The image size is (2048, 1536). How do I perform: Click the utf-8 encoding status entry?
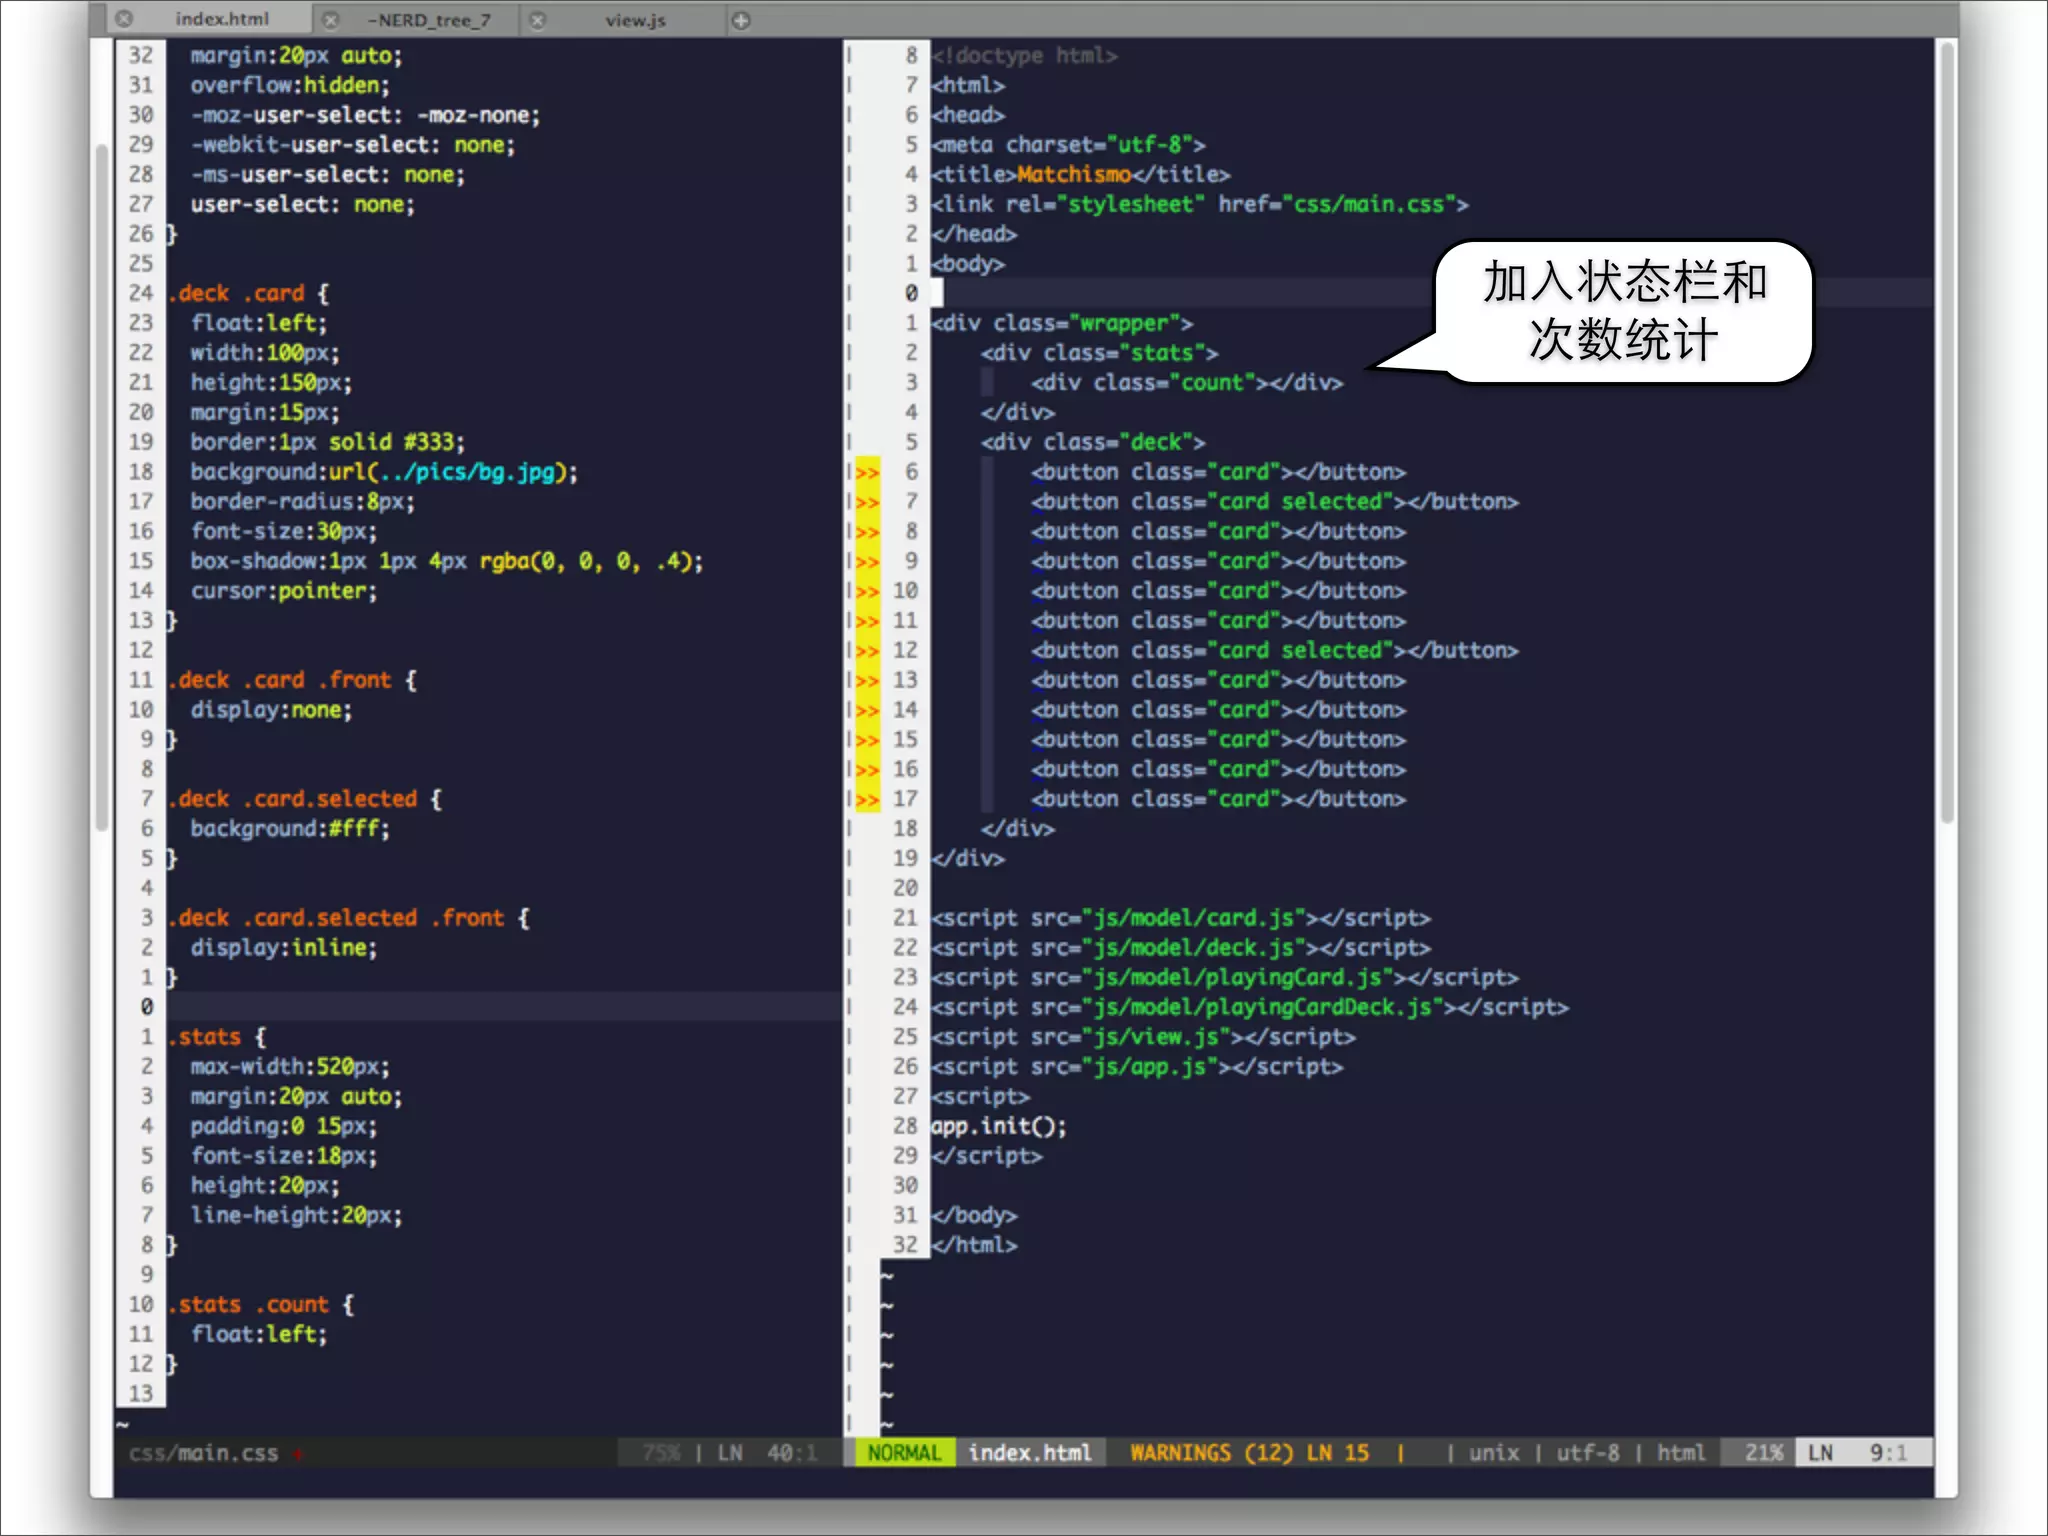point(1587,1453)
